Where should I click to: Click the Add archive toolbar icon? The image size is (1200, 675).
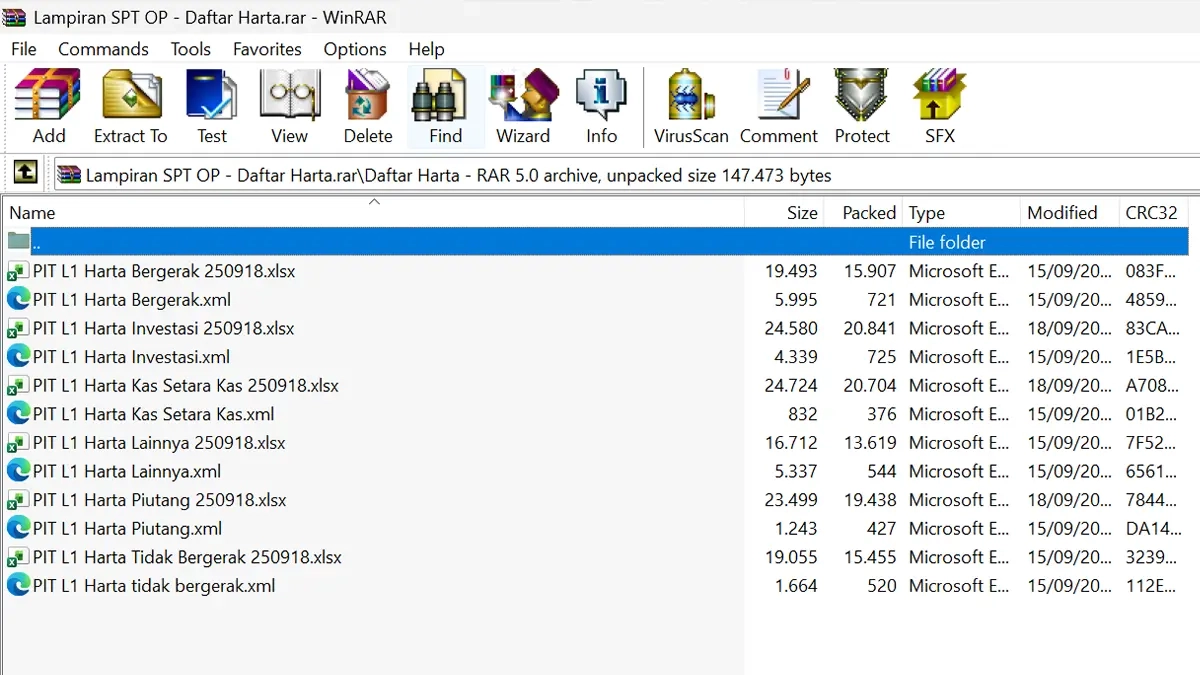(x=48, y=106)
